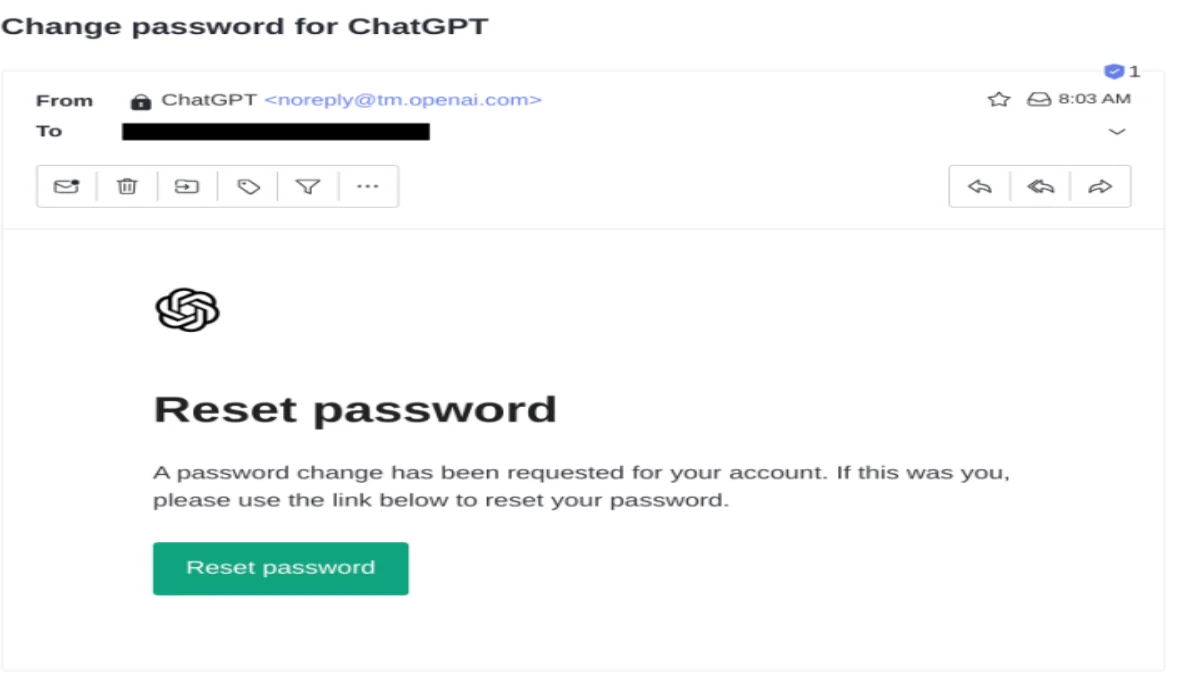This screenshot has width=1200, height=675.
Task: Open the more actions ellipsis menu
Action: coord(368,186)
